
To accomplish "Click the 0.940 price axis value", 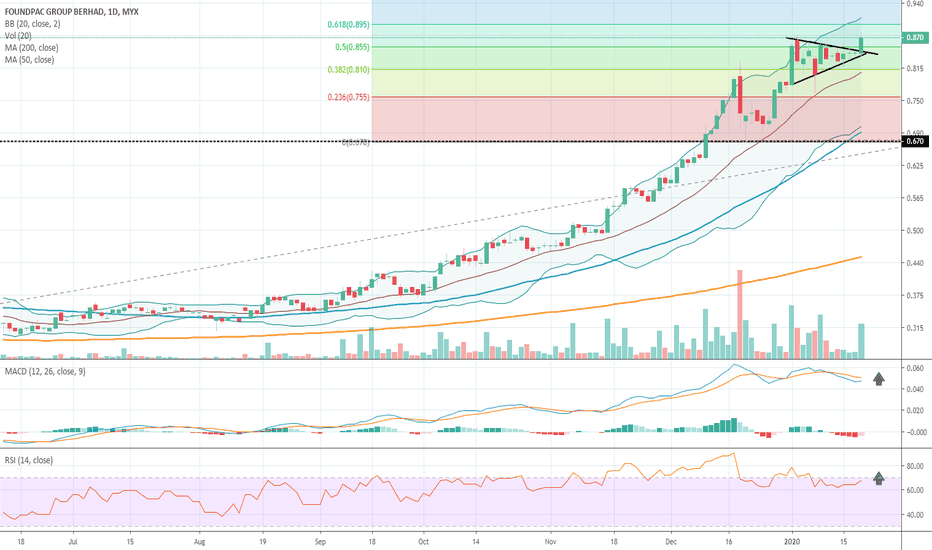I will click(x=915, y=4).
